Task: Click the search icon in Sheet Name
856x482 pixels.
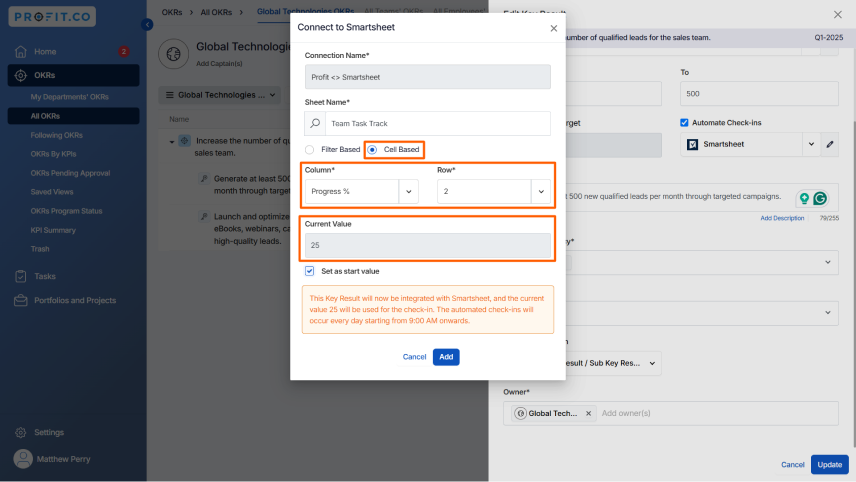Action: 315,123
